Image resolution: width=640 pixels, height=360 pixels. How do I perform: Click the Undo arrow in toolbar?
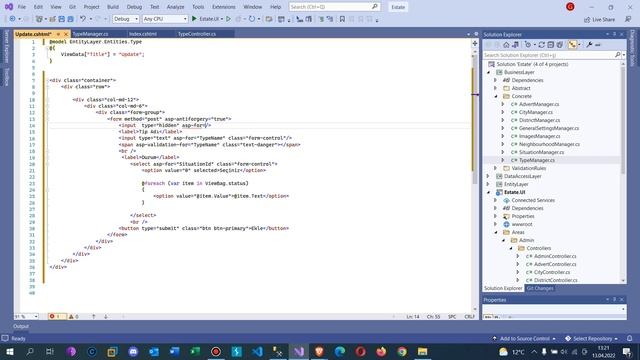(x=83, y=19)
